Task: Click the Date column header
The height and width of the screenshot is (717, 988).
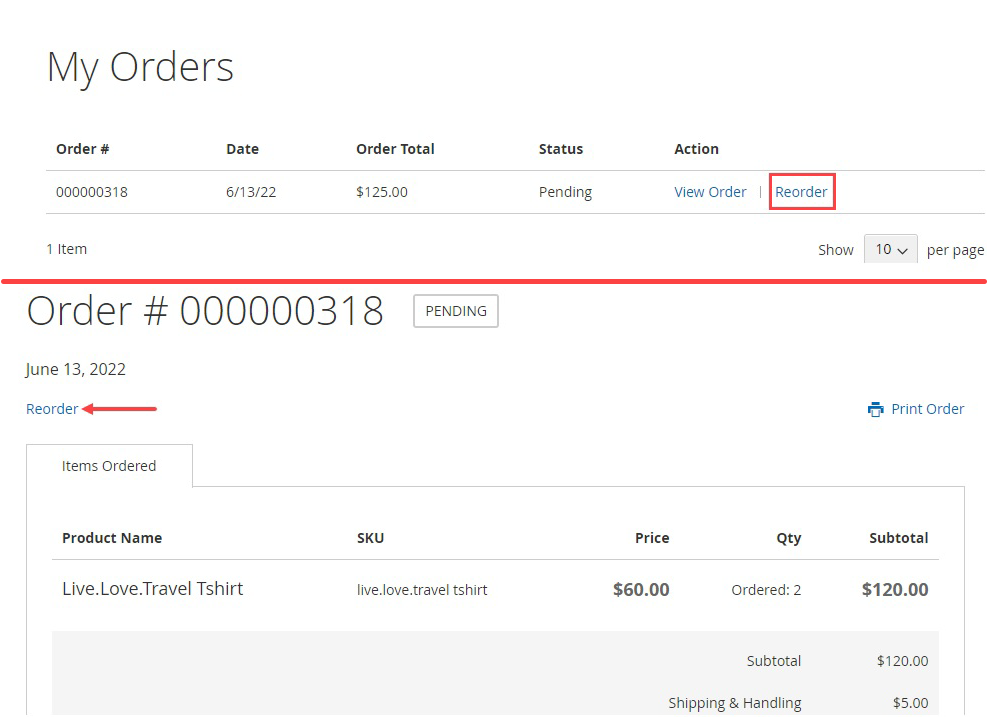Action: [x=242, y=148]
